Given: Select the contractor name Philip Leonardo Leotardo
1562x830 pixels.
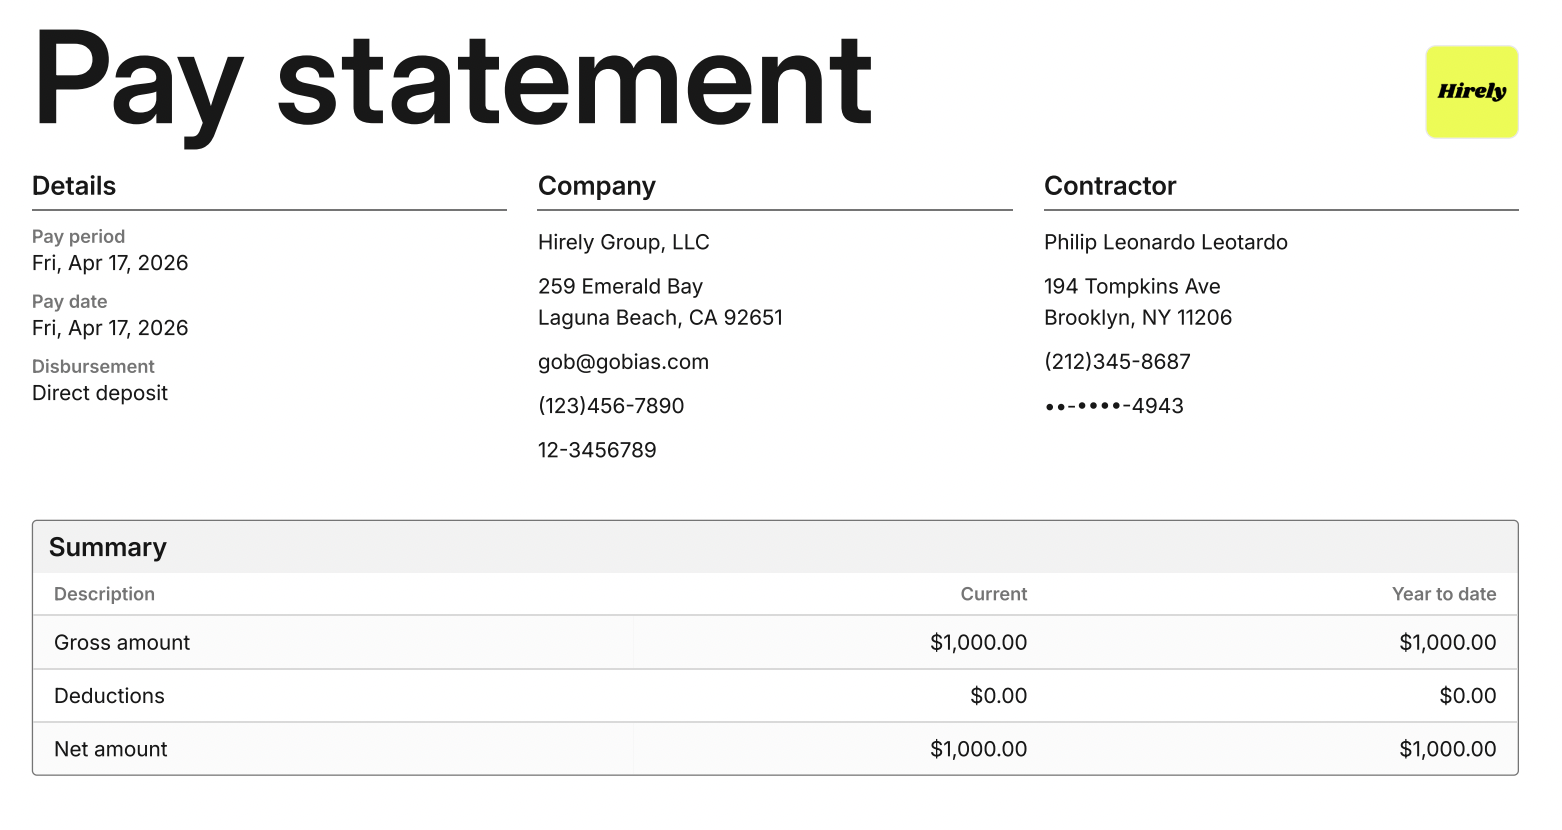Looking at the screenshot, I should tap(1166, 242).
